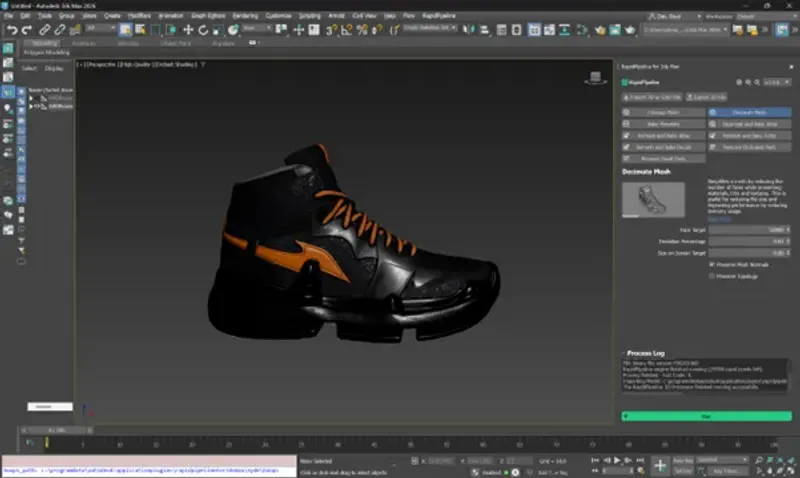The width and height of the screenshot is (800, 478).
Task: Expand the first scene explorer tree item
Action: (31, 98)
